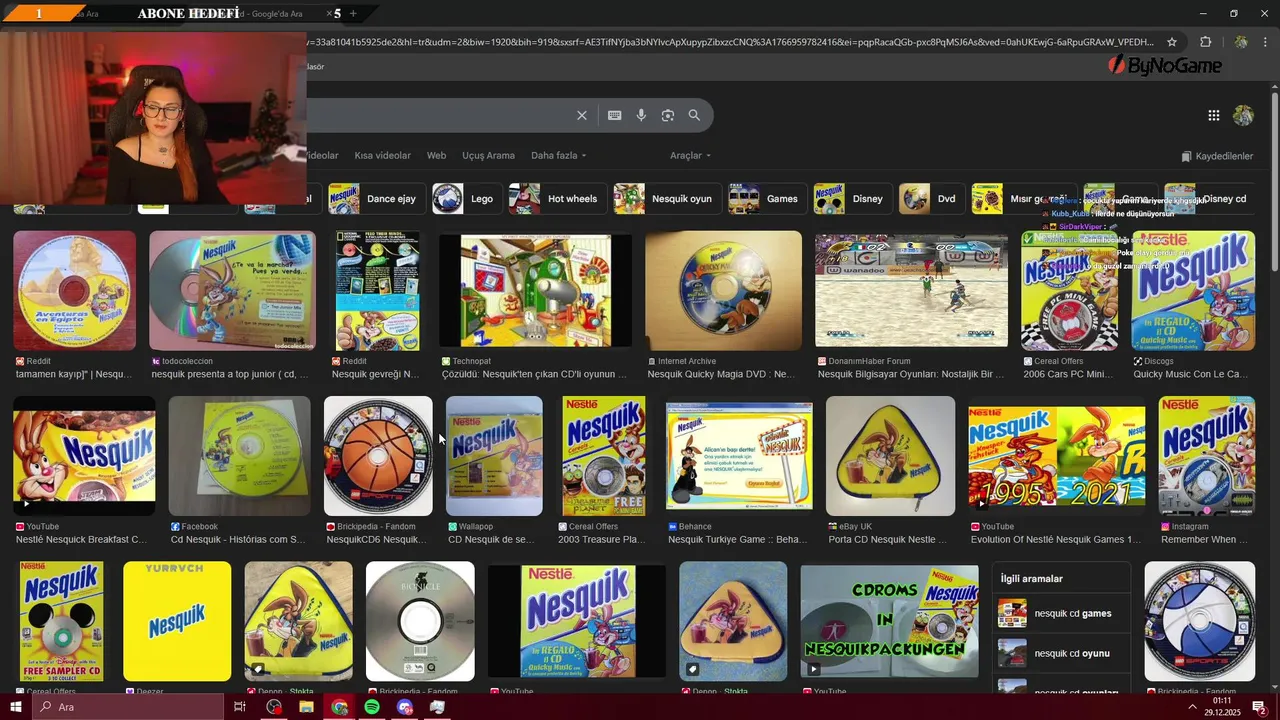
Task: Open 'Nestlé Nesquick Breakfast C...' YouTube caption
Action: tap(81, 539)
